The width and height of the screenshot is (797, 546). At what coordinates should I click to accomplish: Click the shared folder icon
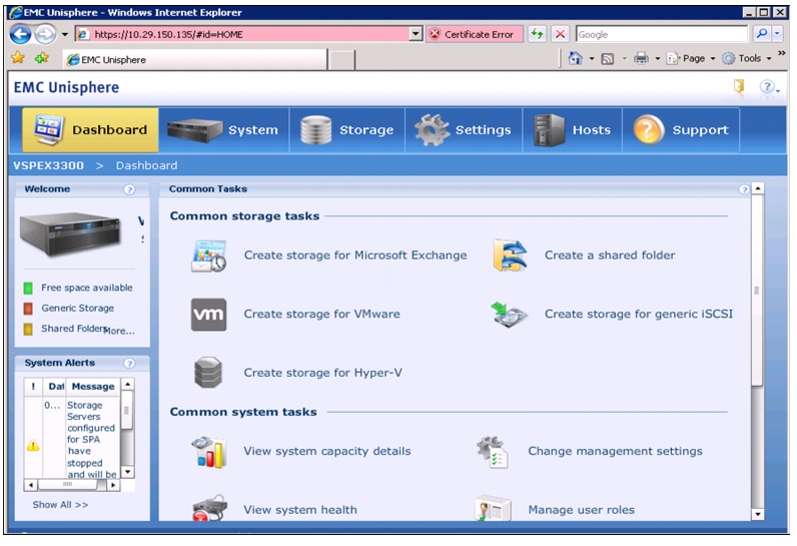click(510, 256)
